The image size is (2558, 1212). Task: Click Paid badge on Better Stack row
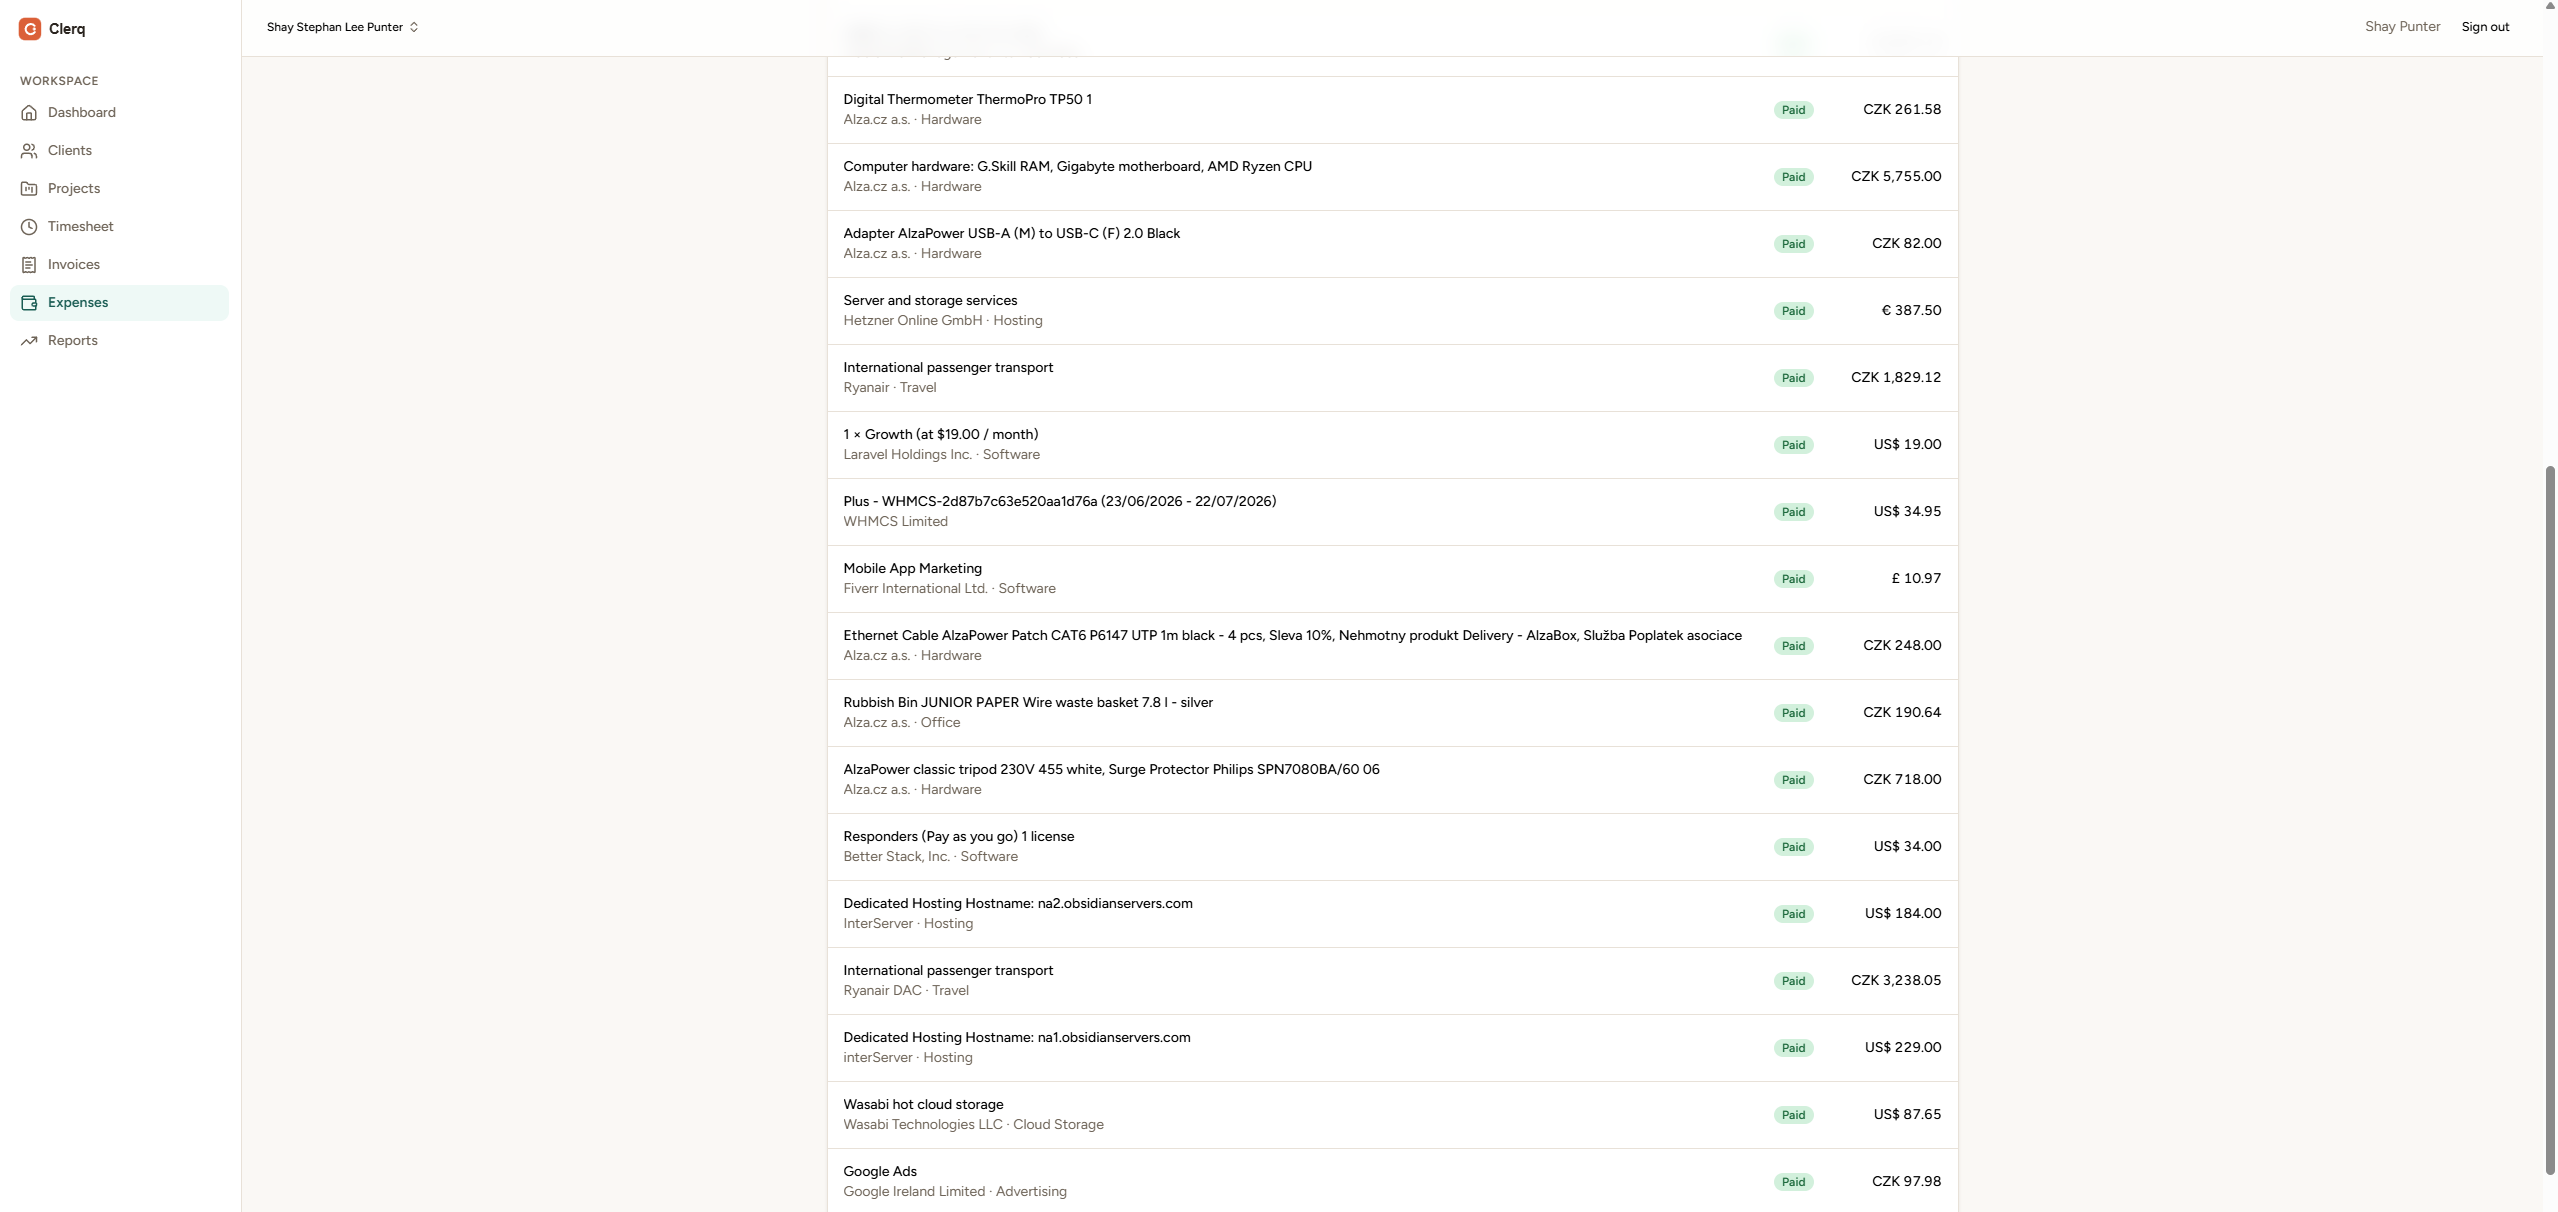1793,847
